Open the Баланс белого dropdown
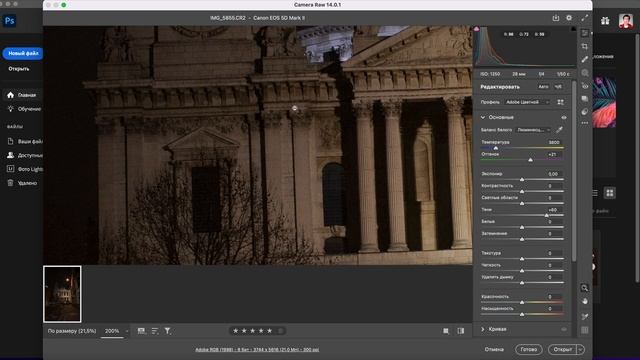This screenshot has width=640, height=360. click(x=533, y=130)
